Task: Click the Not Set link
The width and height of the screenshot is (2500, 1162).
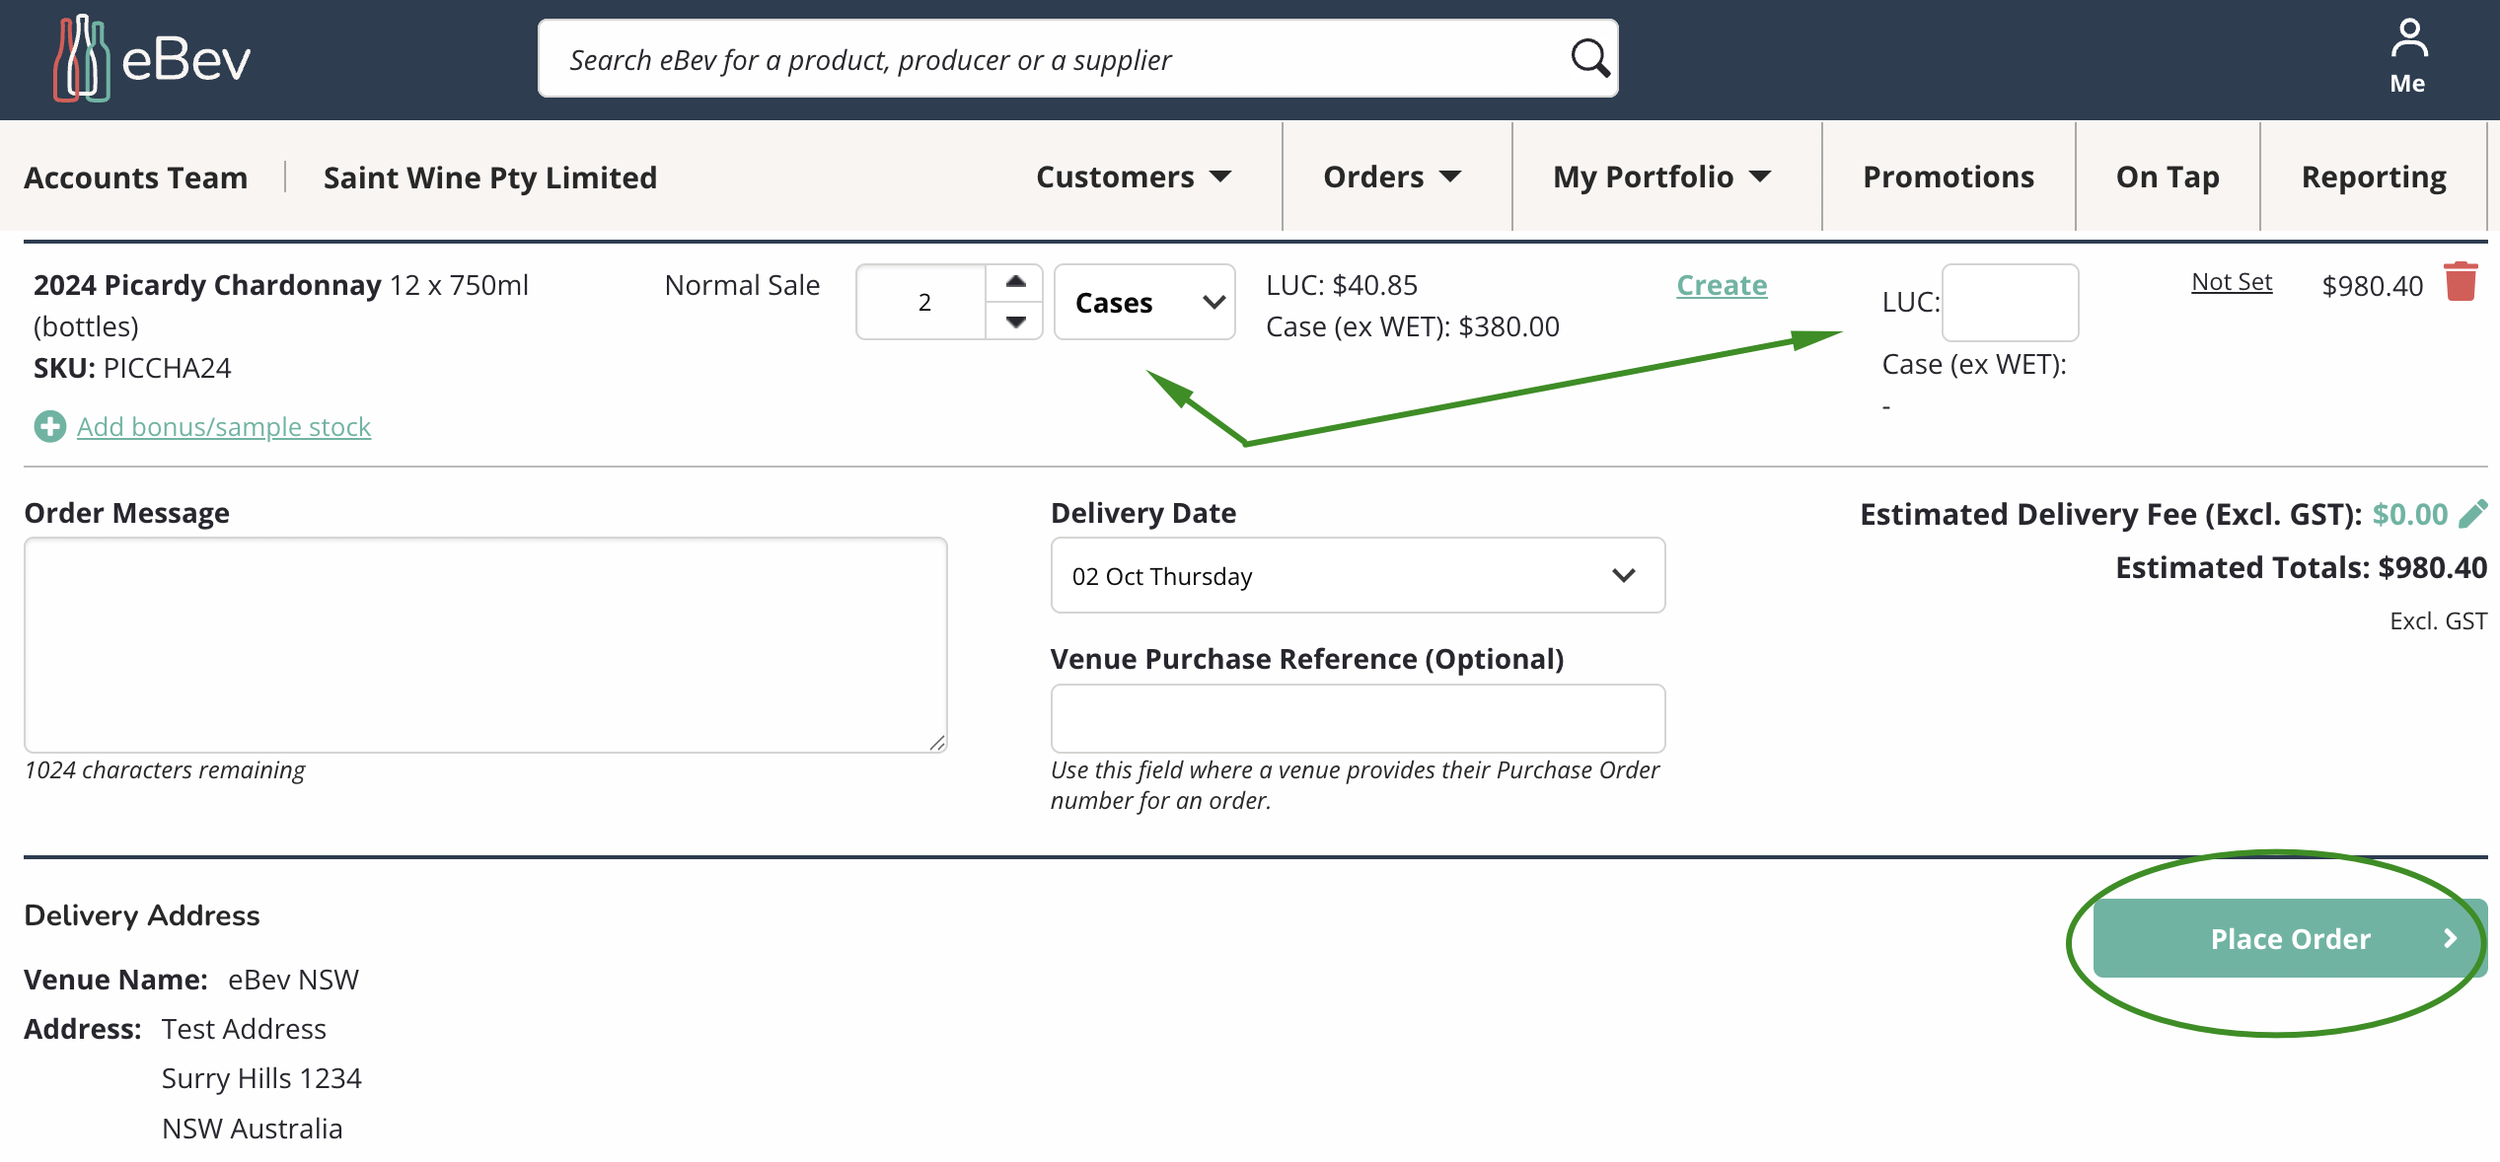Action: click(x=2231, y=282)
